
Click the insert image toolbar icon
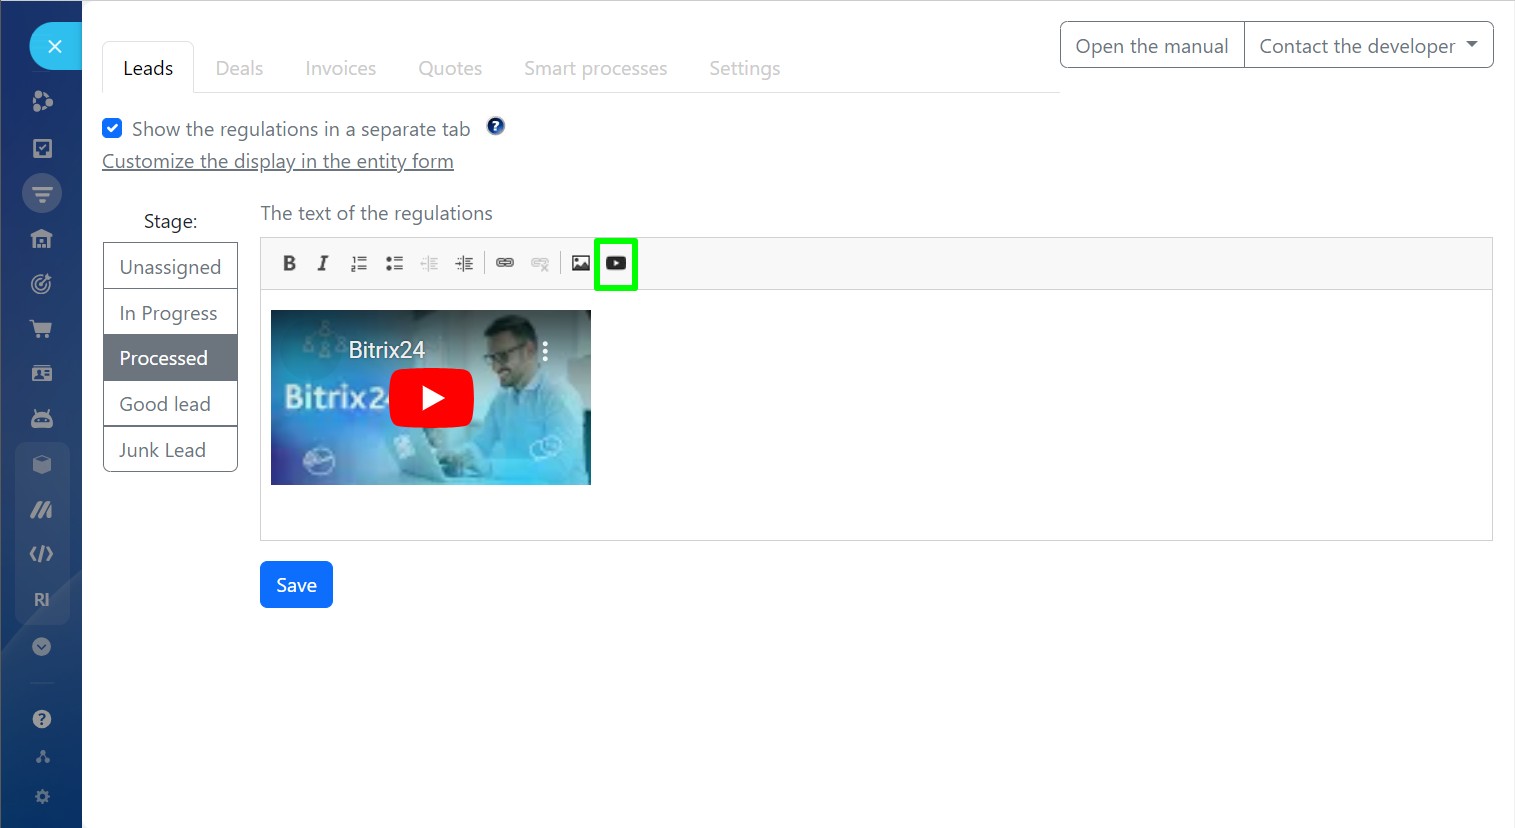tap(580, 263)
